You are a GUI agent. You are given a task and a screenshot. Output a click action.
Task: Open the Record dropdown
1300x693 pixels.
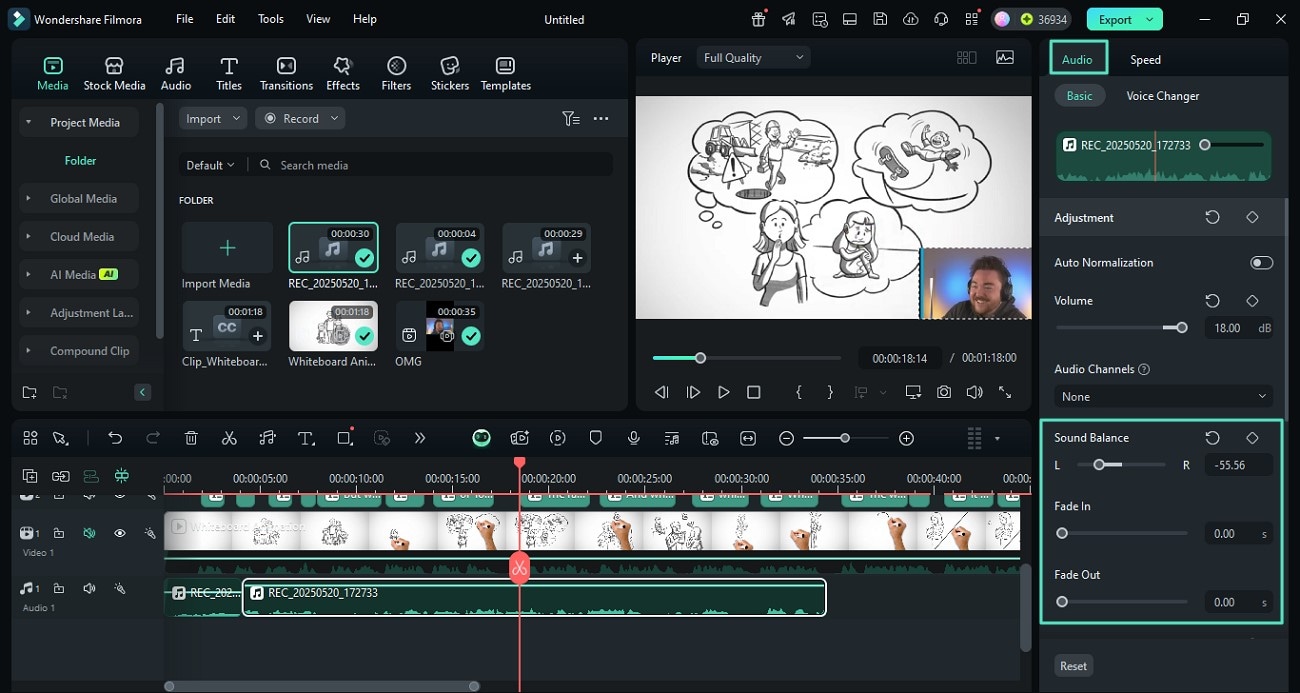click(301, 119)
